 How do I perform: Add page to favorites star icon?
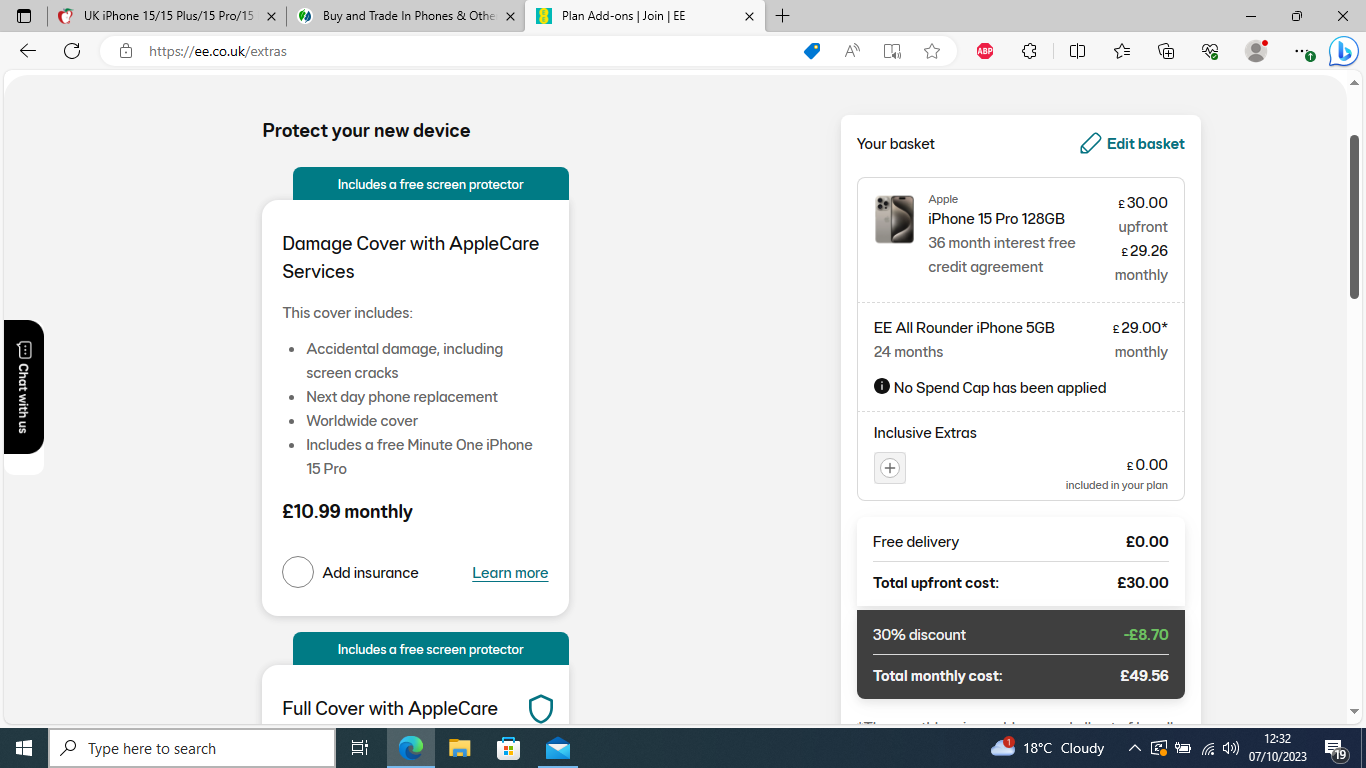pos(932,51)
